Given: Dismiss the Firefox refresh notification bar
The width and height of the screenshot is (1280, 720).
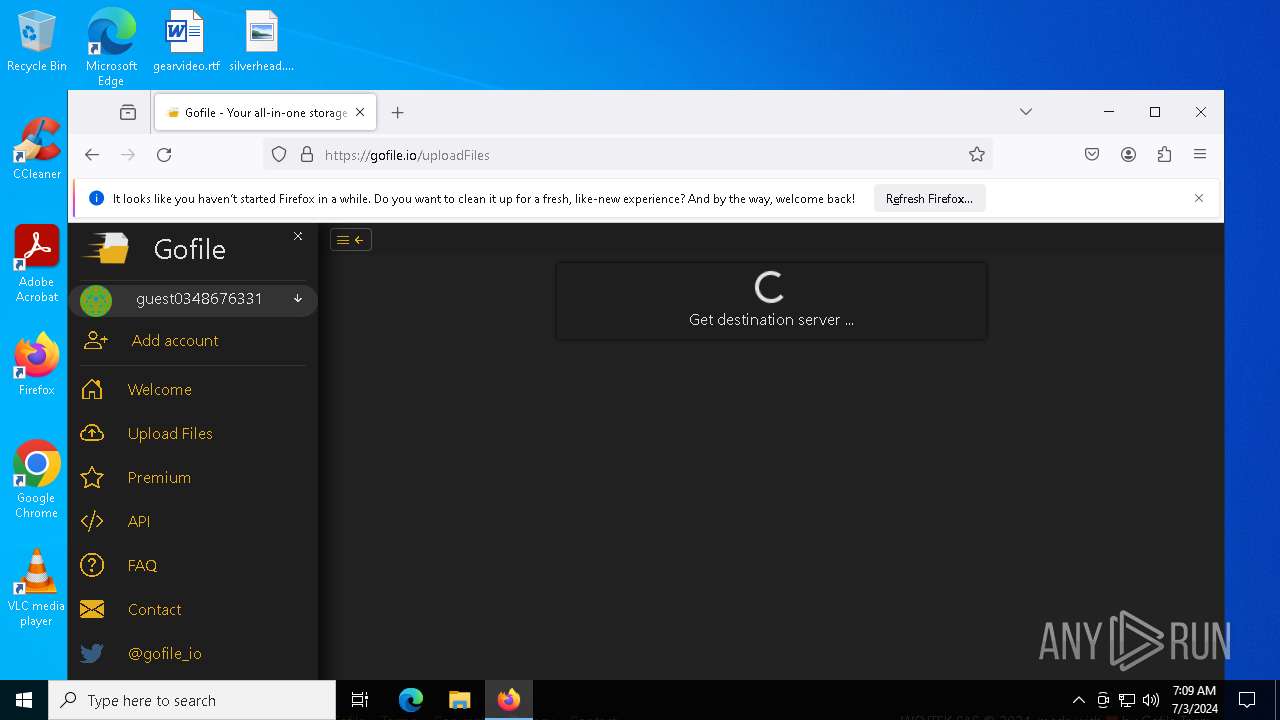Looking at the screenshot, I should 1199,198.
